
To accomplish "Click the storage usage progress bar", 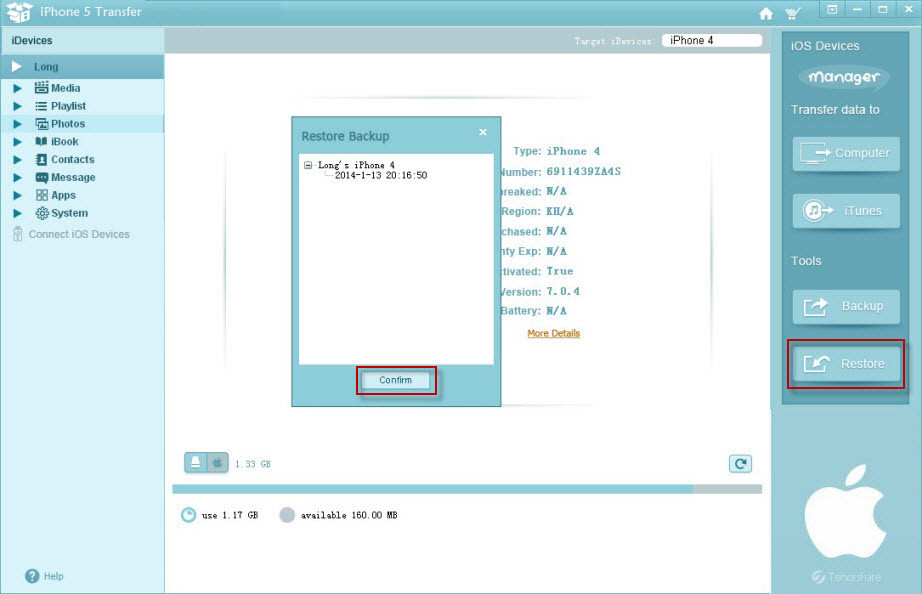I will (467, 489).
